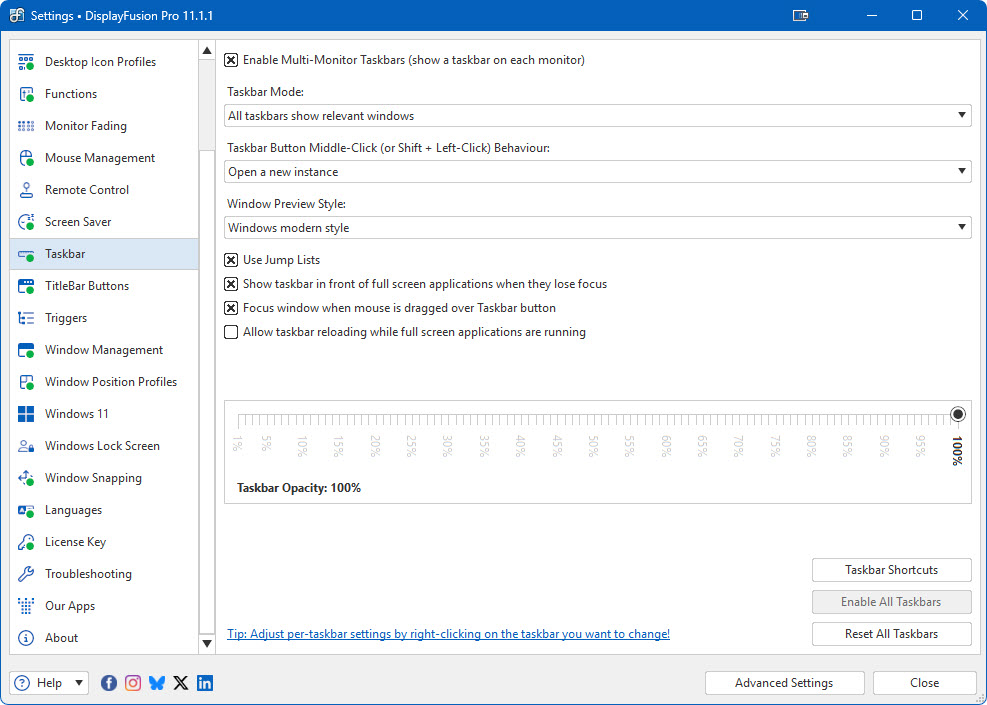Disable Enable Multi-Monitor Taskbars
The width and height of the screenshot is (987, 705).
click(231, 59)
